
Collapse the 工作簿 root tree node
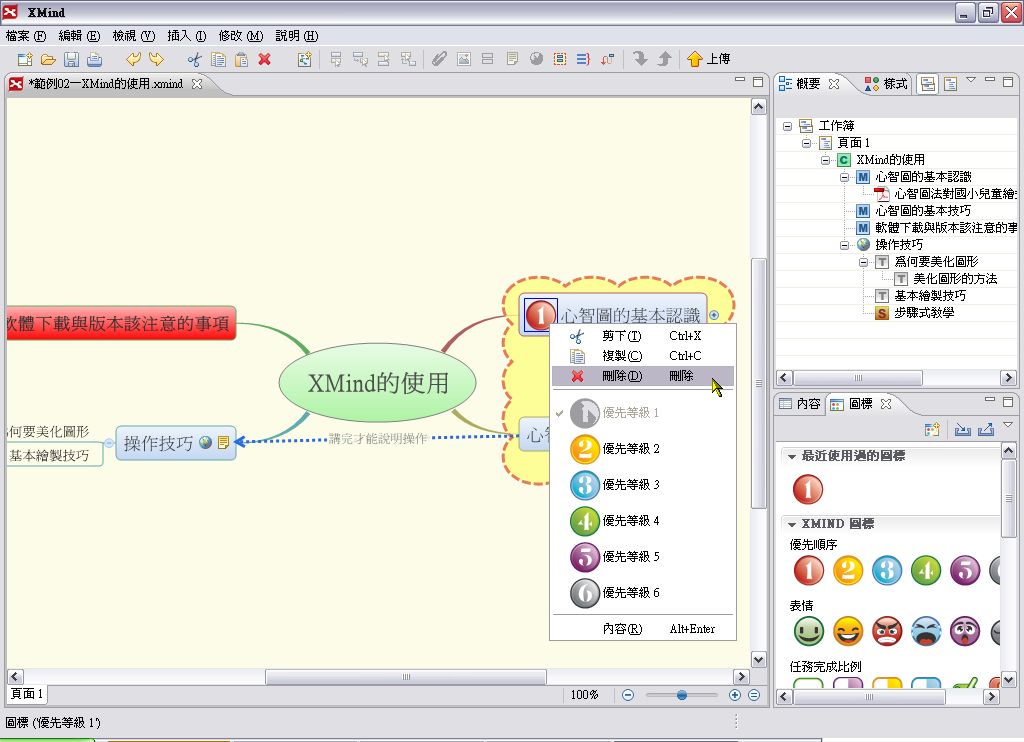coord(788,126)
